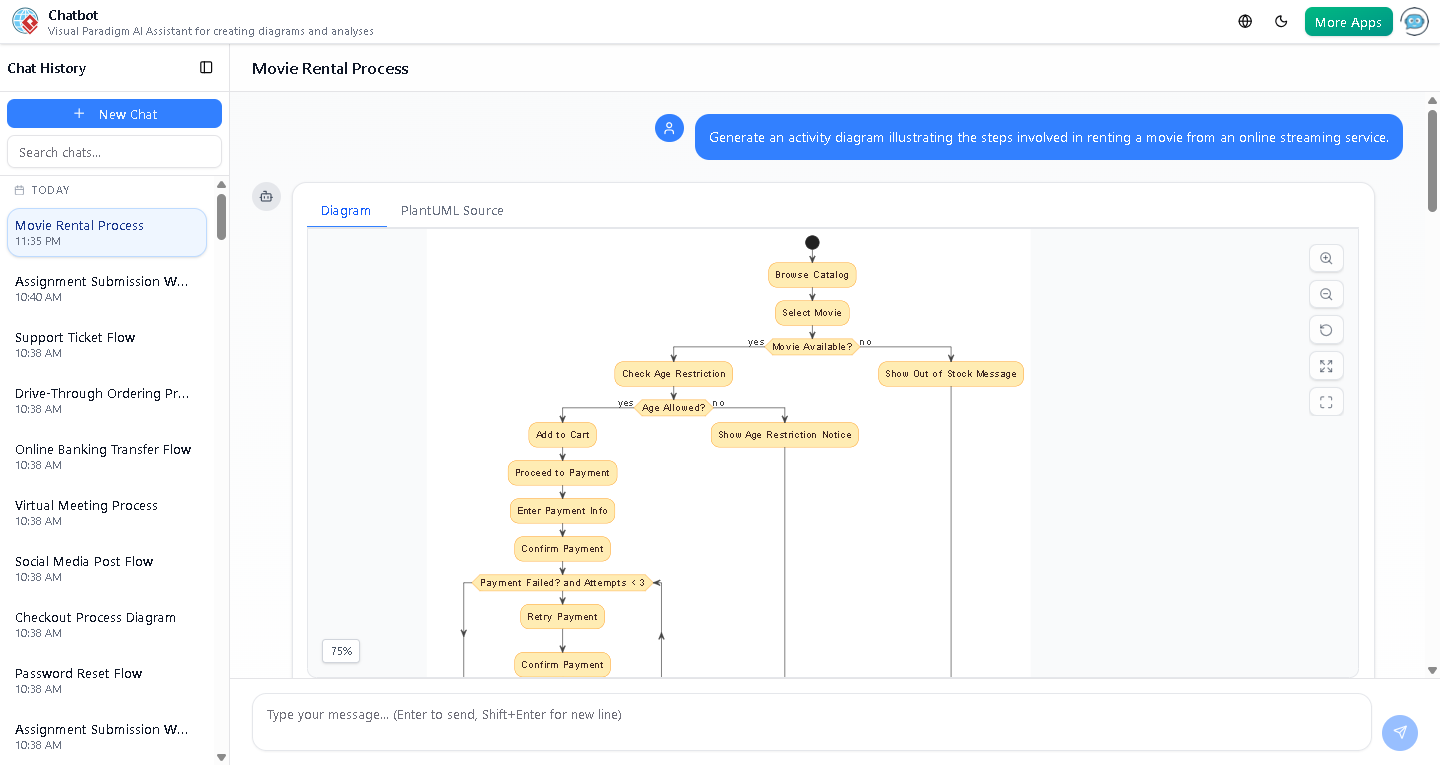Zoom out of the diagram

point(1326,294)
